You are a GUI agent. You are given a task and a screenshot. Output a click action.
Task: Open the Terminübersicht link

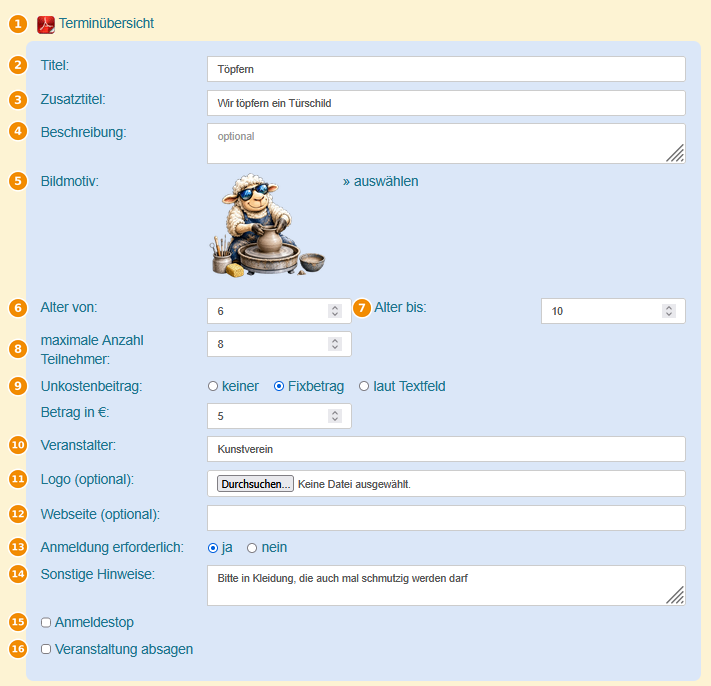pos(106,23)
